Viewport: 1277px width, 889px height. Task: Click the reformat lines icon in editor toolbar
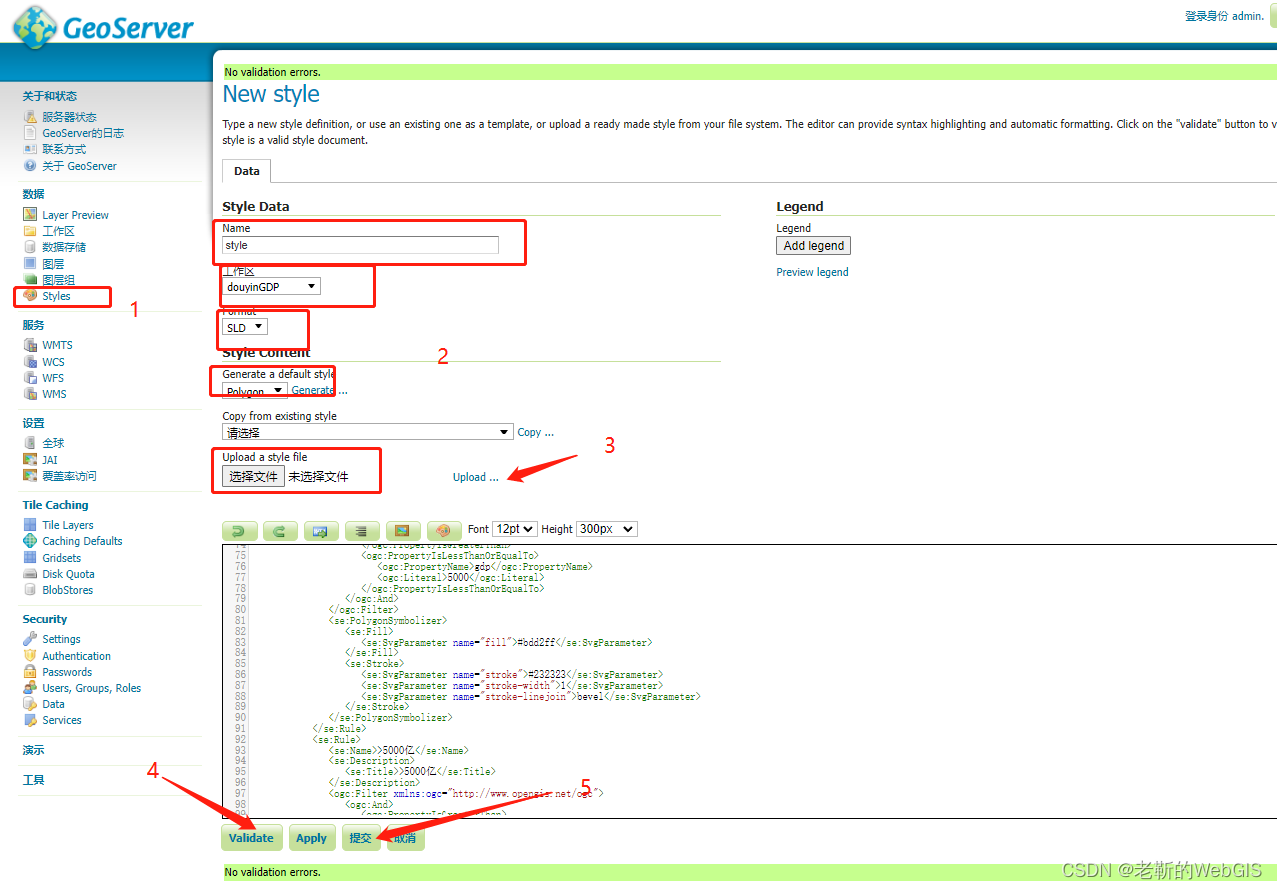tap(361, 530)
